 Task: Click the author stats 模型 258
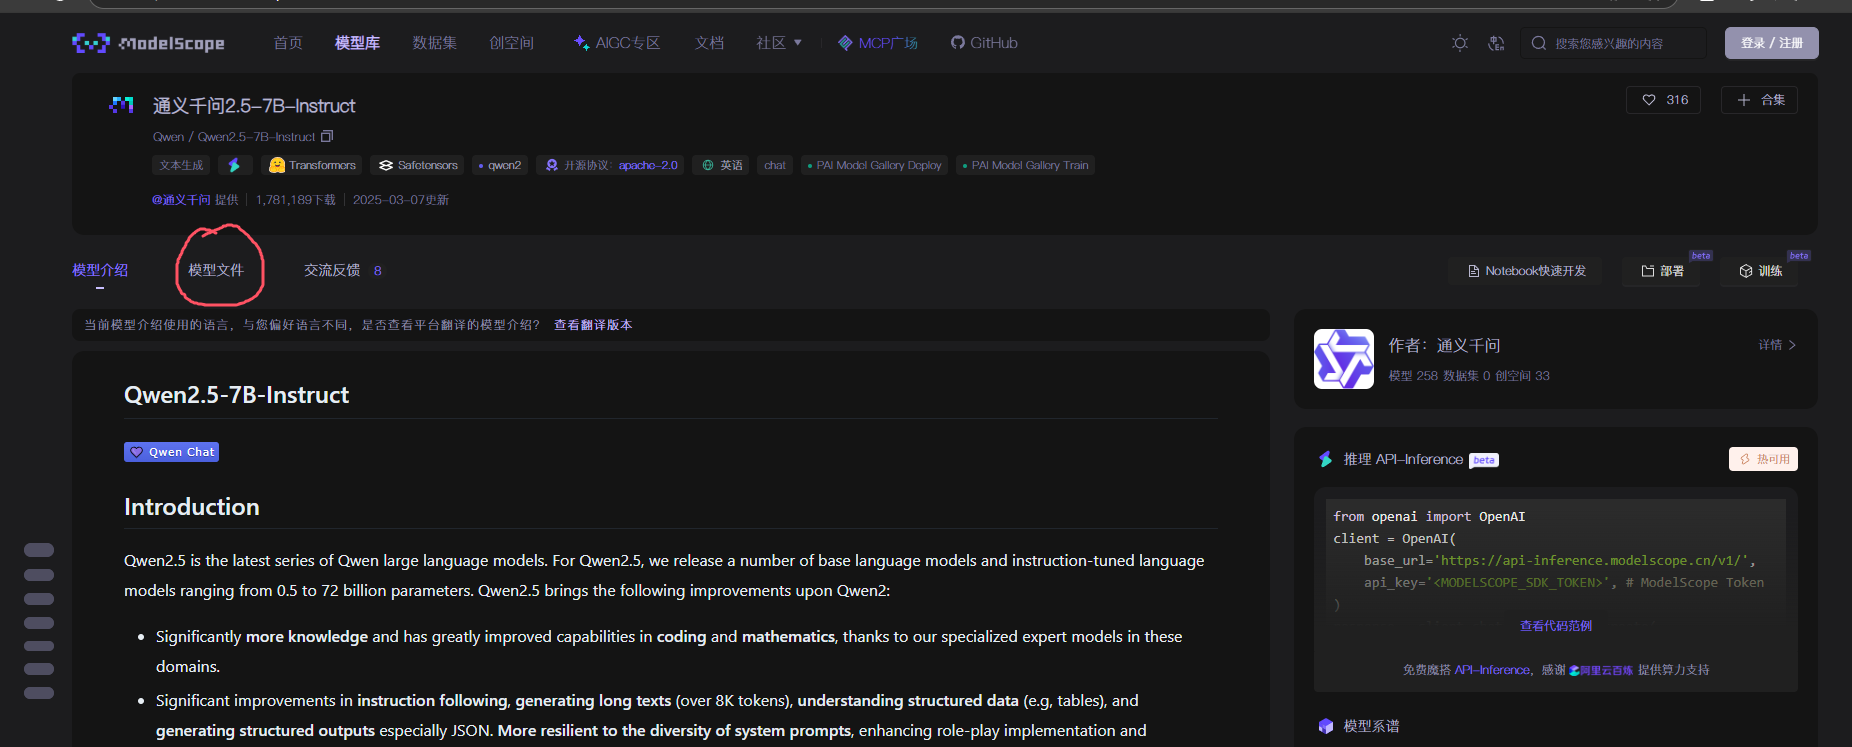[x=1413, y=376]
